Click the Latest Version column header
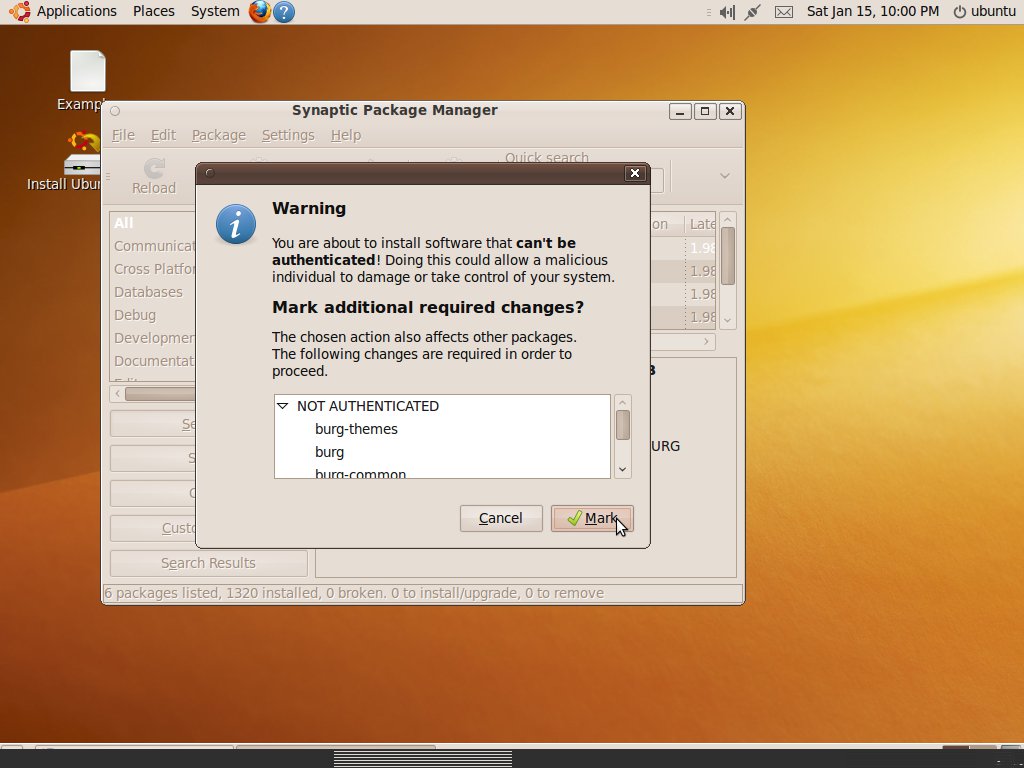Image resolution: width=1024 pixels, height=768 pixels. (700, 224)
